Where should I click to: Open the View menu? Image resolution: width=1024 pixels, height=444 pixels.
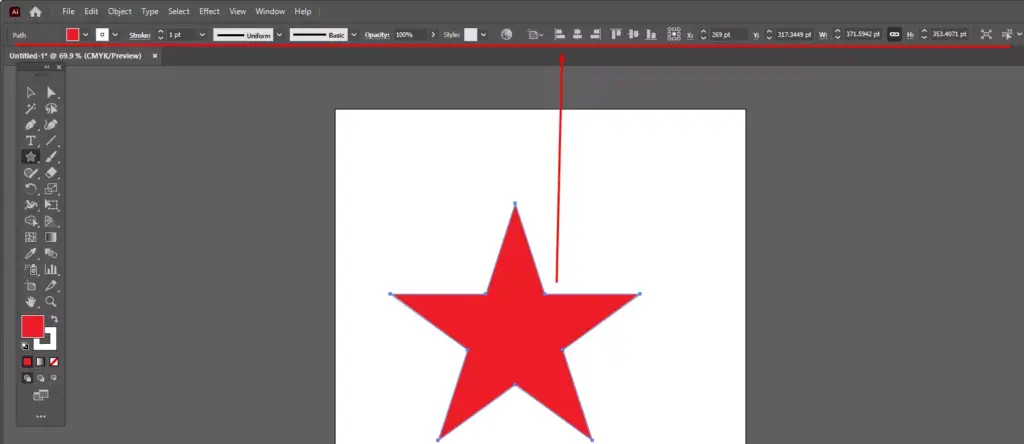point(238,11)
